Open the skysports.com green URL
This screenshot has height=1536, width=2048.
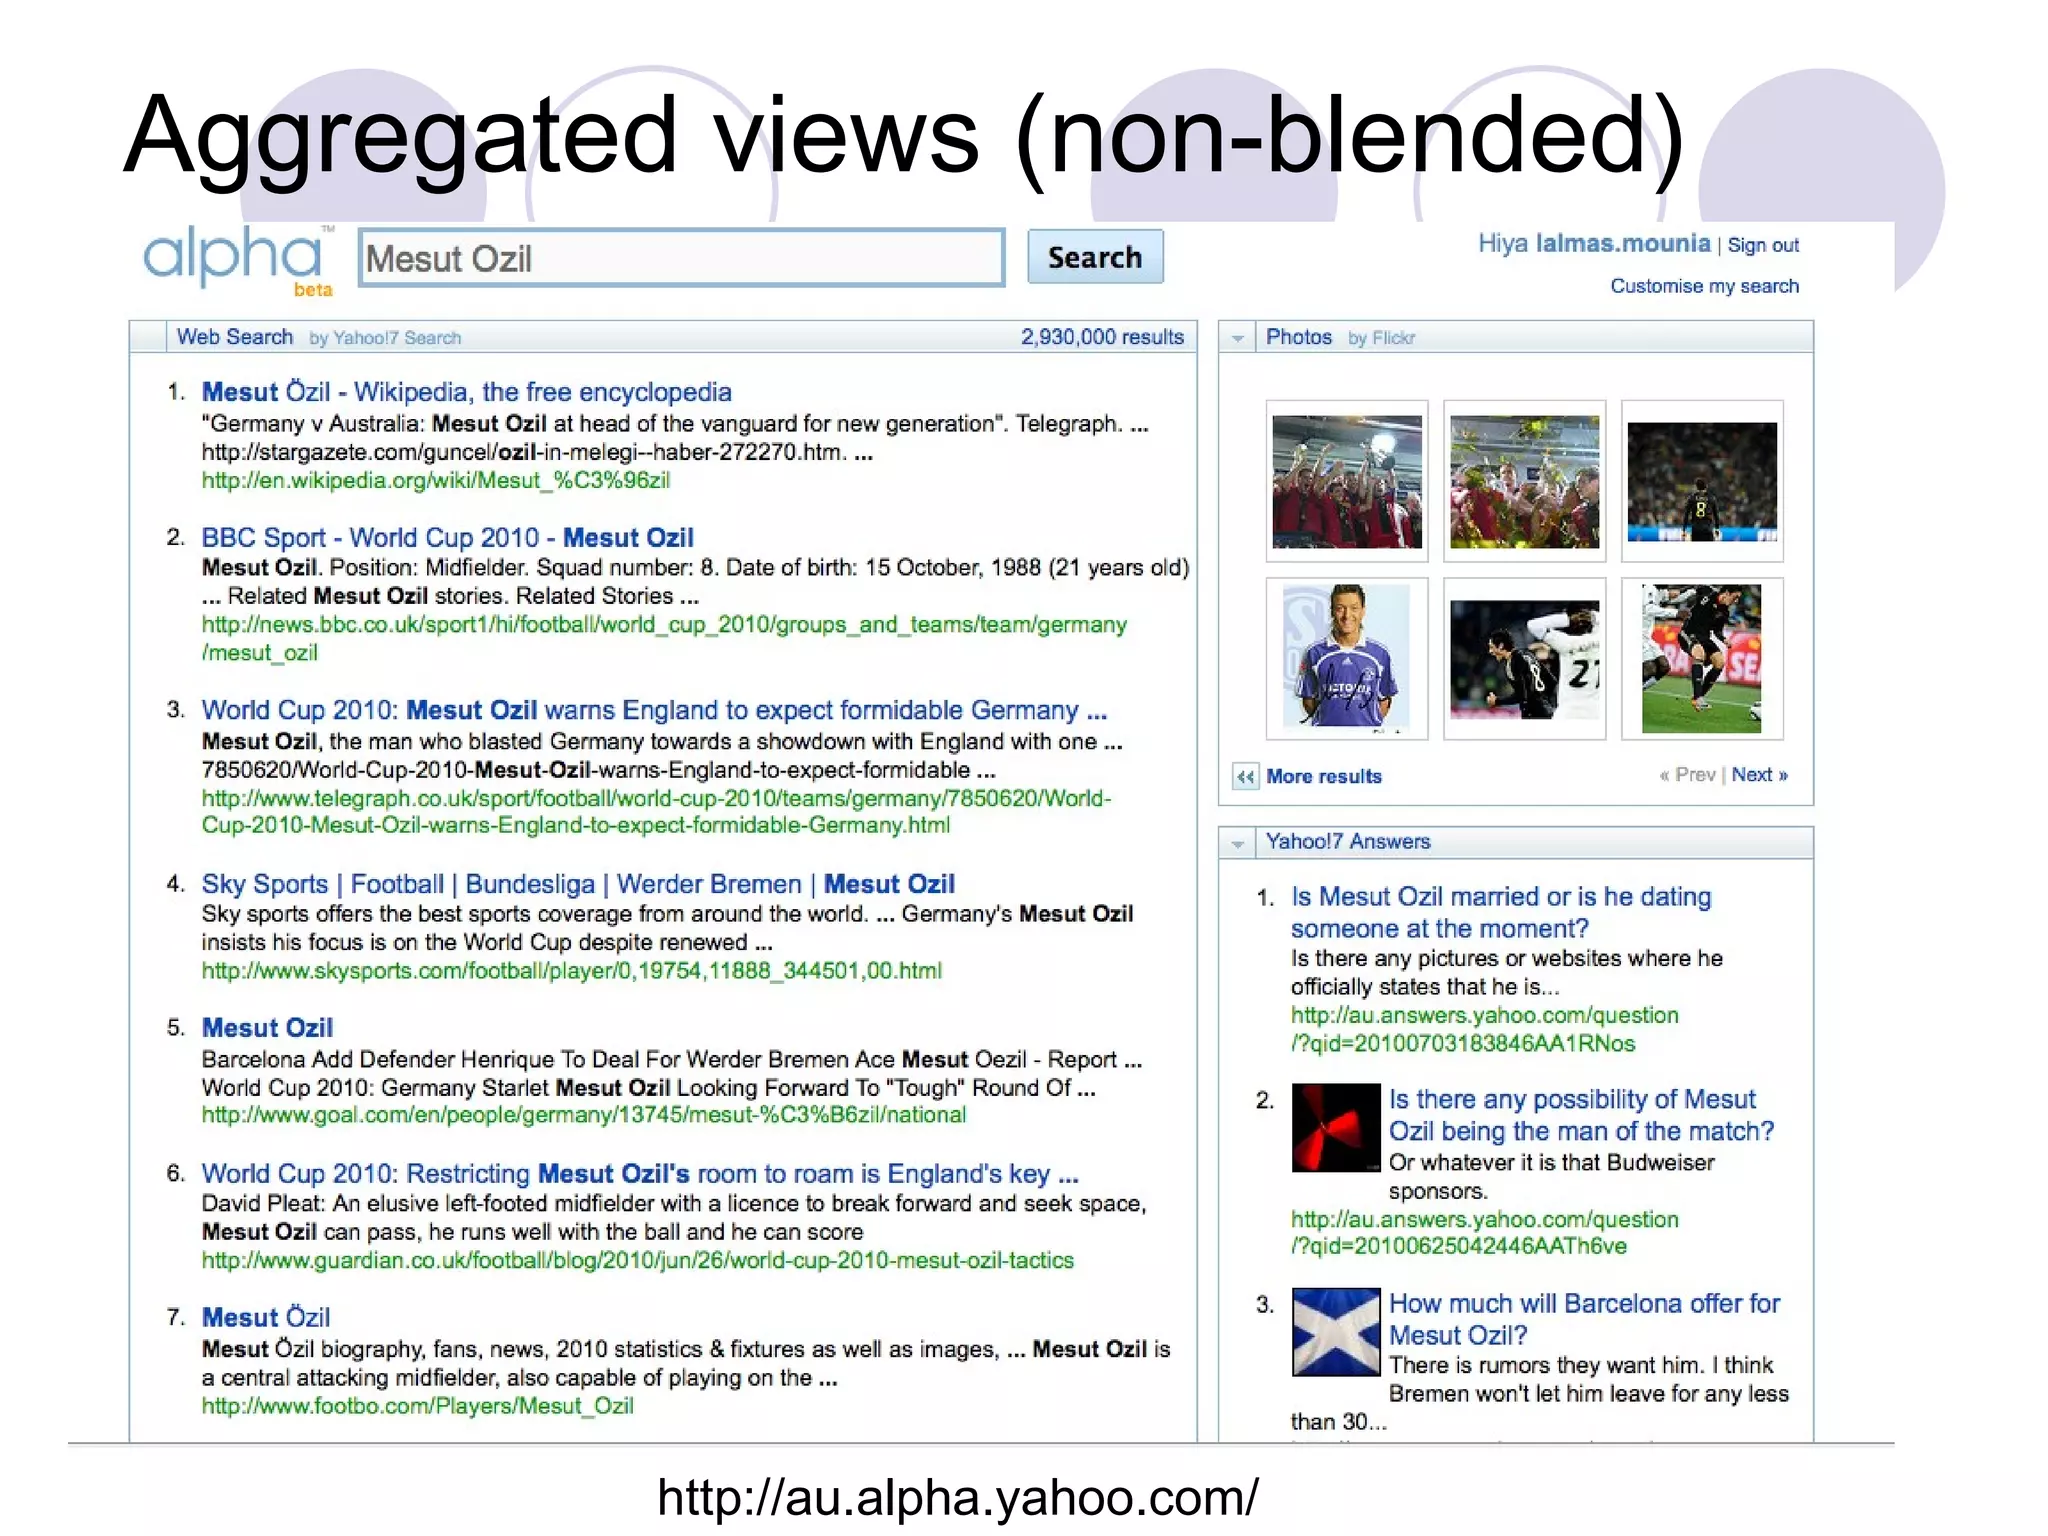[571, 970]
